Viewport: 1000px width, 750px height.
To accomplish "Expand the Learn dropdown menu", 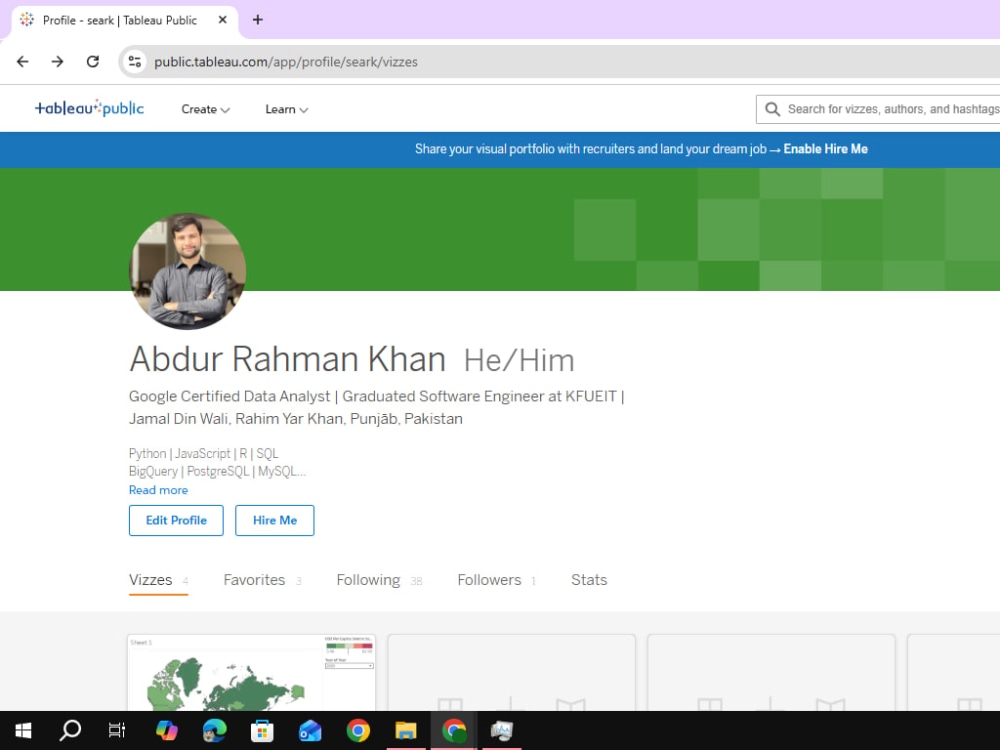I will [x=286, y=109].
